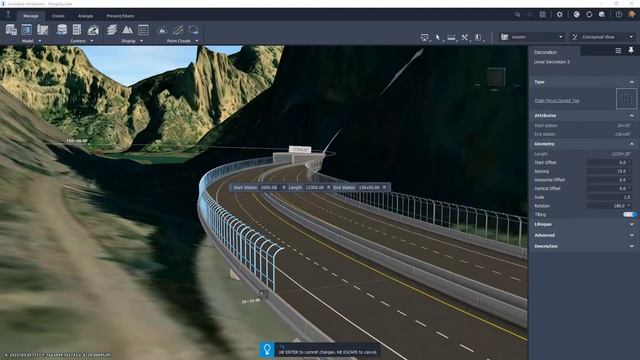
Task: Click the highlighted Model Builder icon
Action: (27, 30)
